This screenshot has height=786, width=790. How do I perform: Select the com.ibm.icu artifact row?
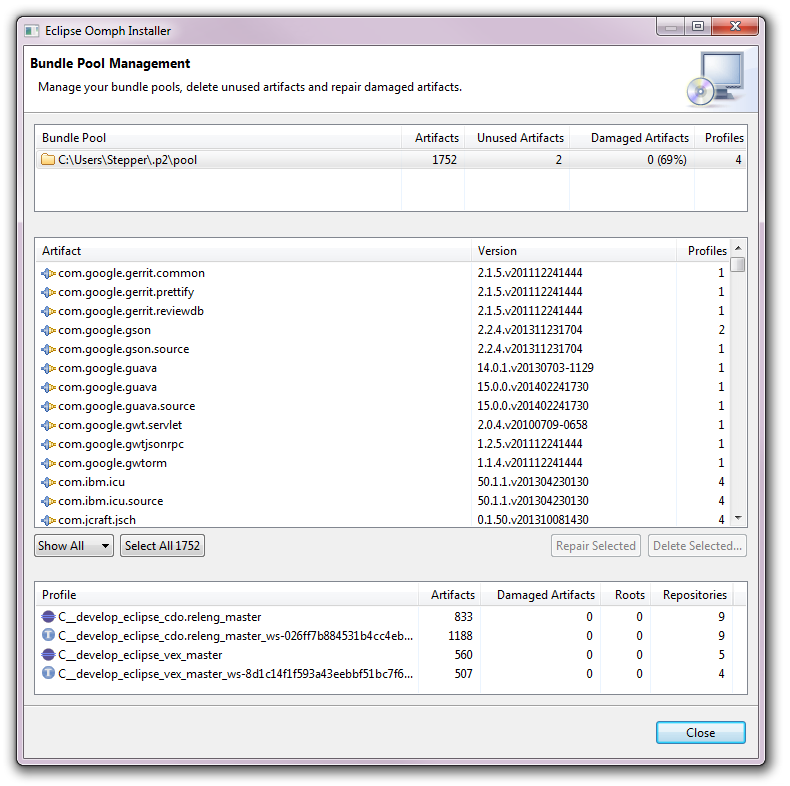tap(383, 482)
